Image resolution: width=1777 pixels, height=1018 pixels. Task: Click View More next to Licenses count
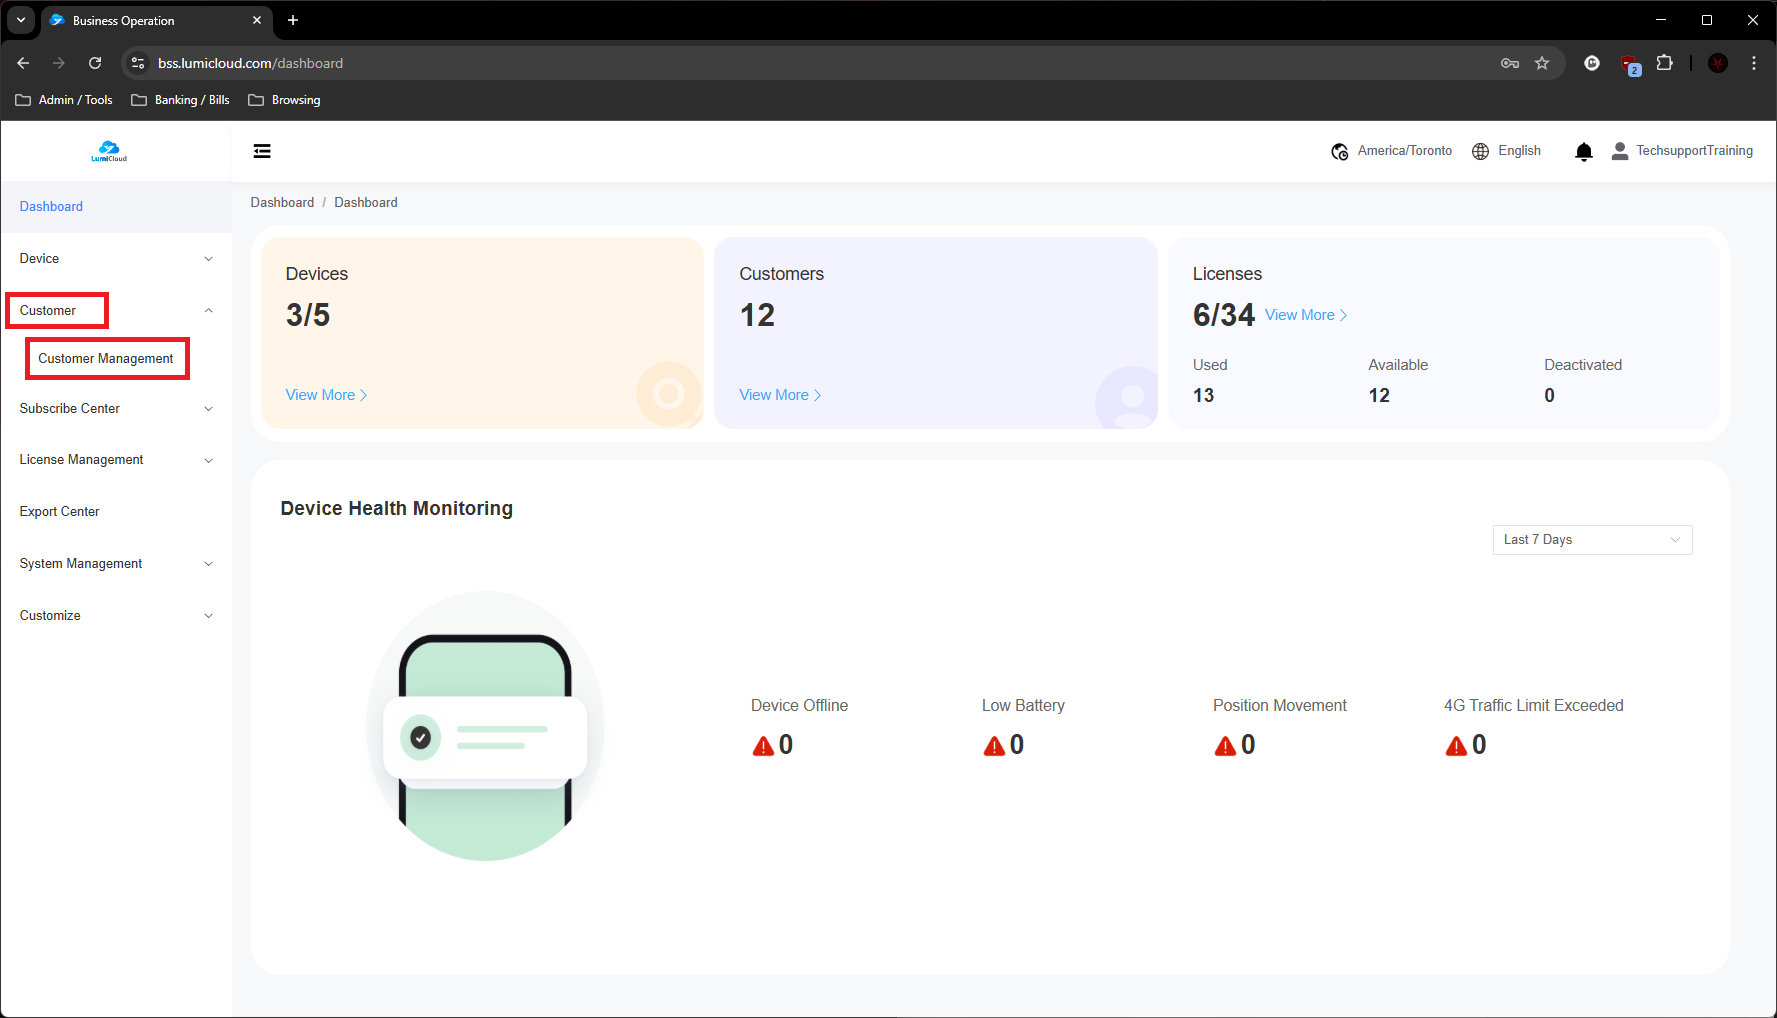click(x=1305, y=315)
